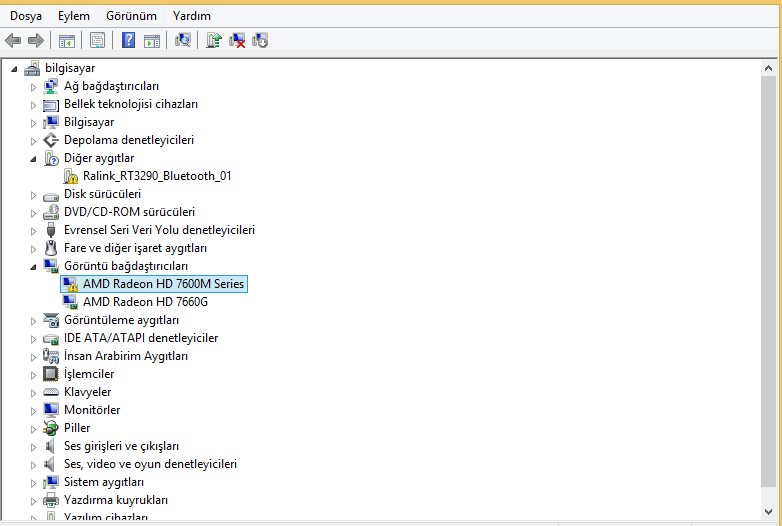Click the USB controllers plug icon
This screenshot has height=526, width=782.
point(50,230)
